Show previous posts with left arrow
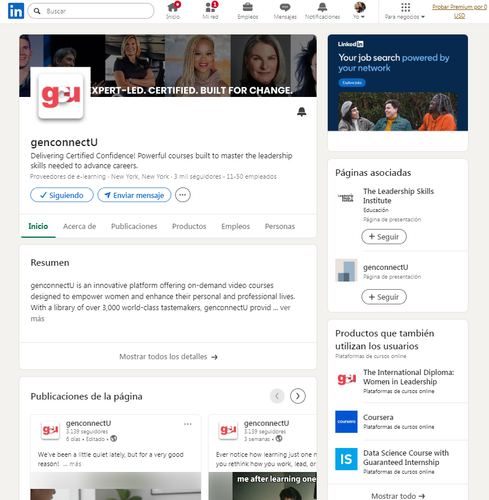The image size is (489, 500). point(277,396)
